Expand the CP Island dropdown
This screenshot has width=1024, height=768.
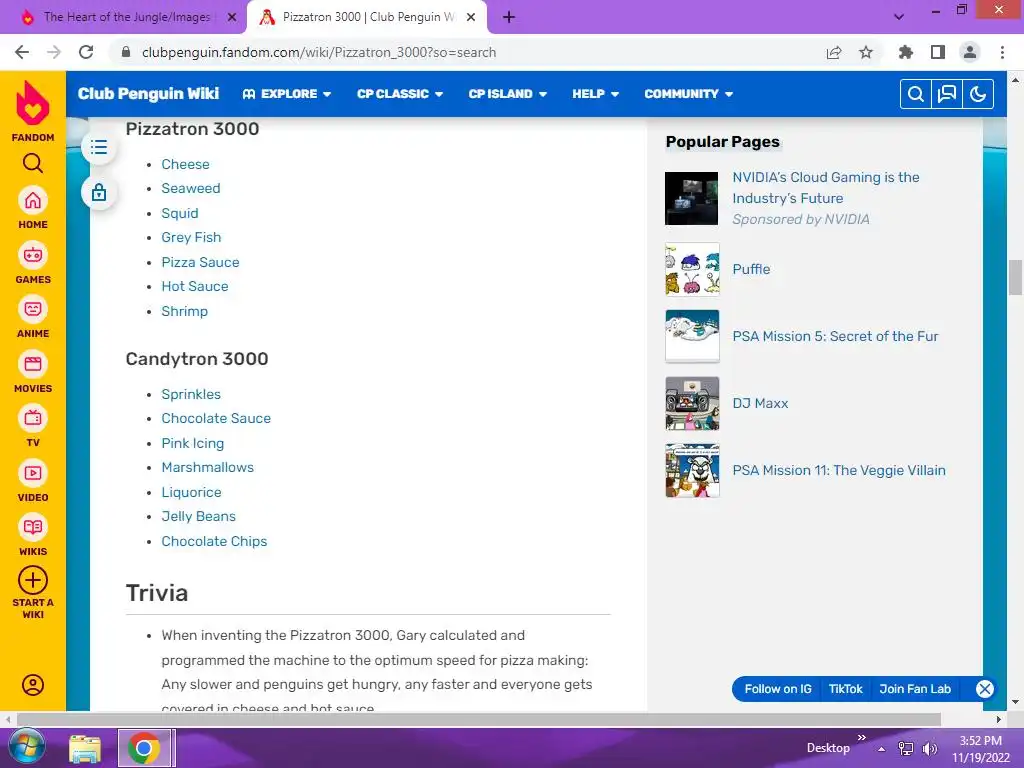[x=507, y=94]
